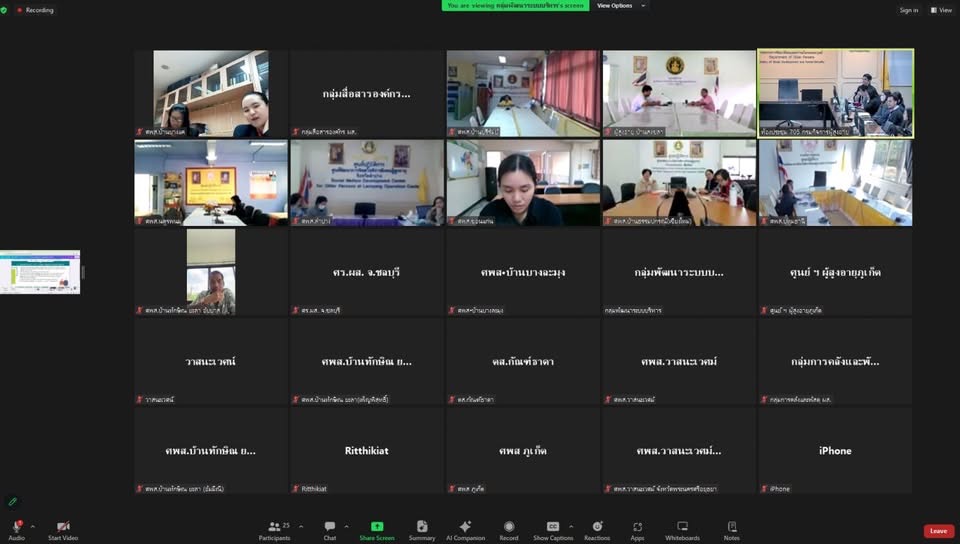Unmute the microphone with the Audio button
Image resolution: width=960 pixels, height=544 pixels.
(16, 529)
